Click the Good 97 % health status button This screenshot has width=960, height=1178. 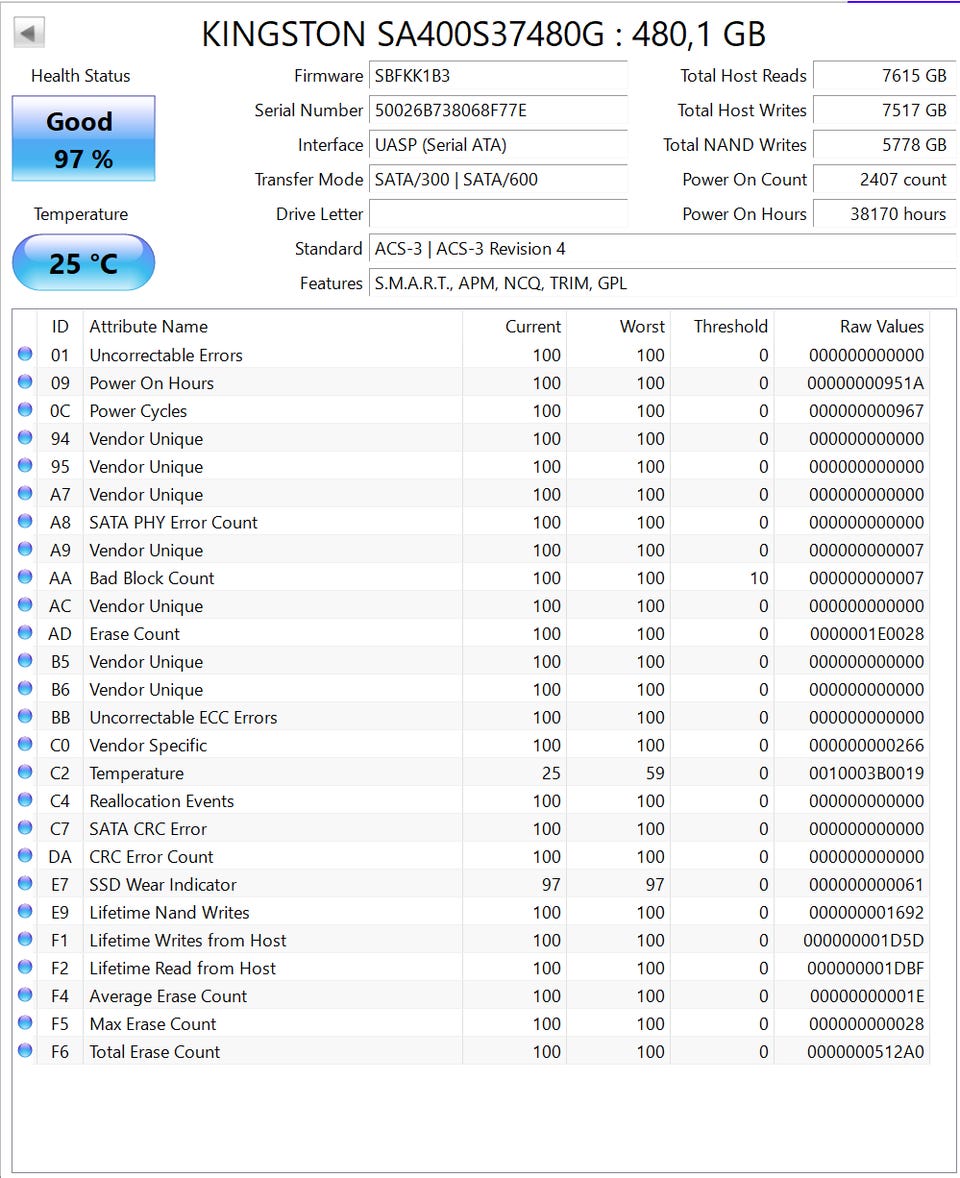(83, 138)
